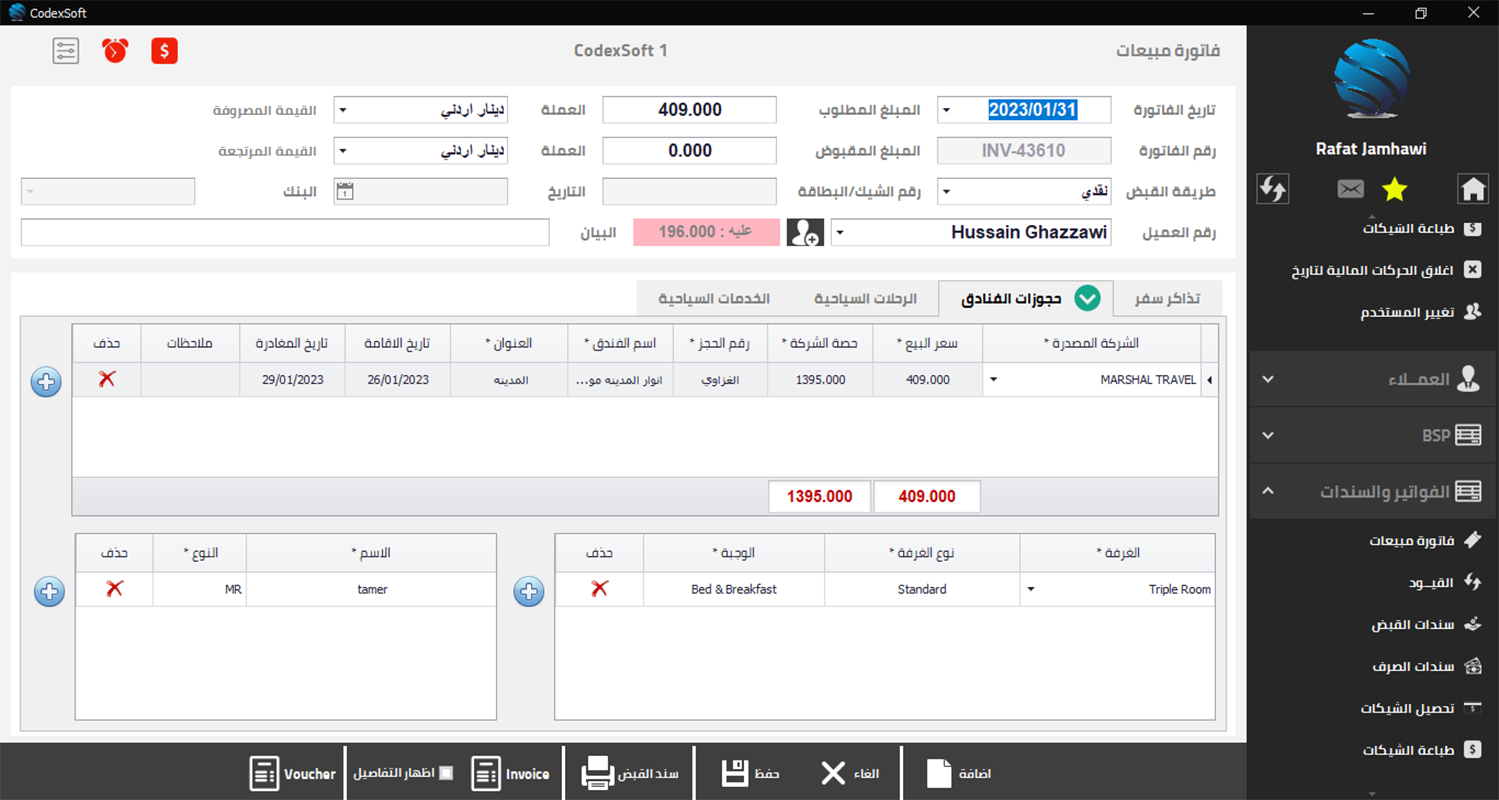The width and height of the screenshot is (1499, 800).
Task: Select the 26/01/2023 stay date cell
Action: pyautogui.click(x=398, y=380)
